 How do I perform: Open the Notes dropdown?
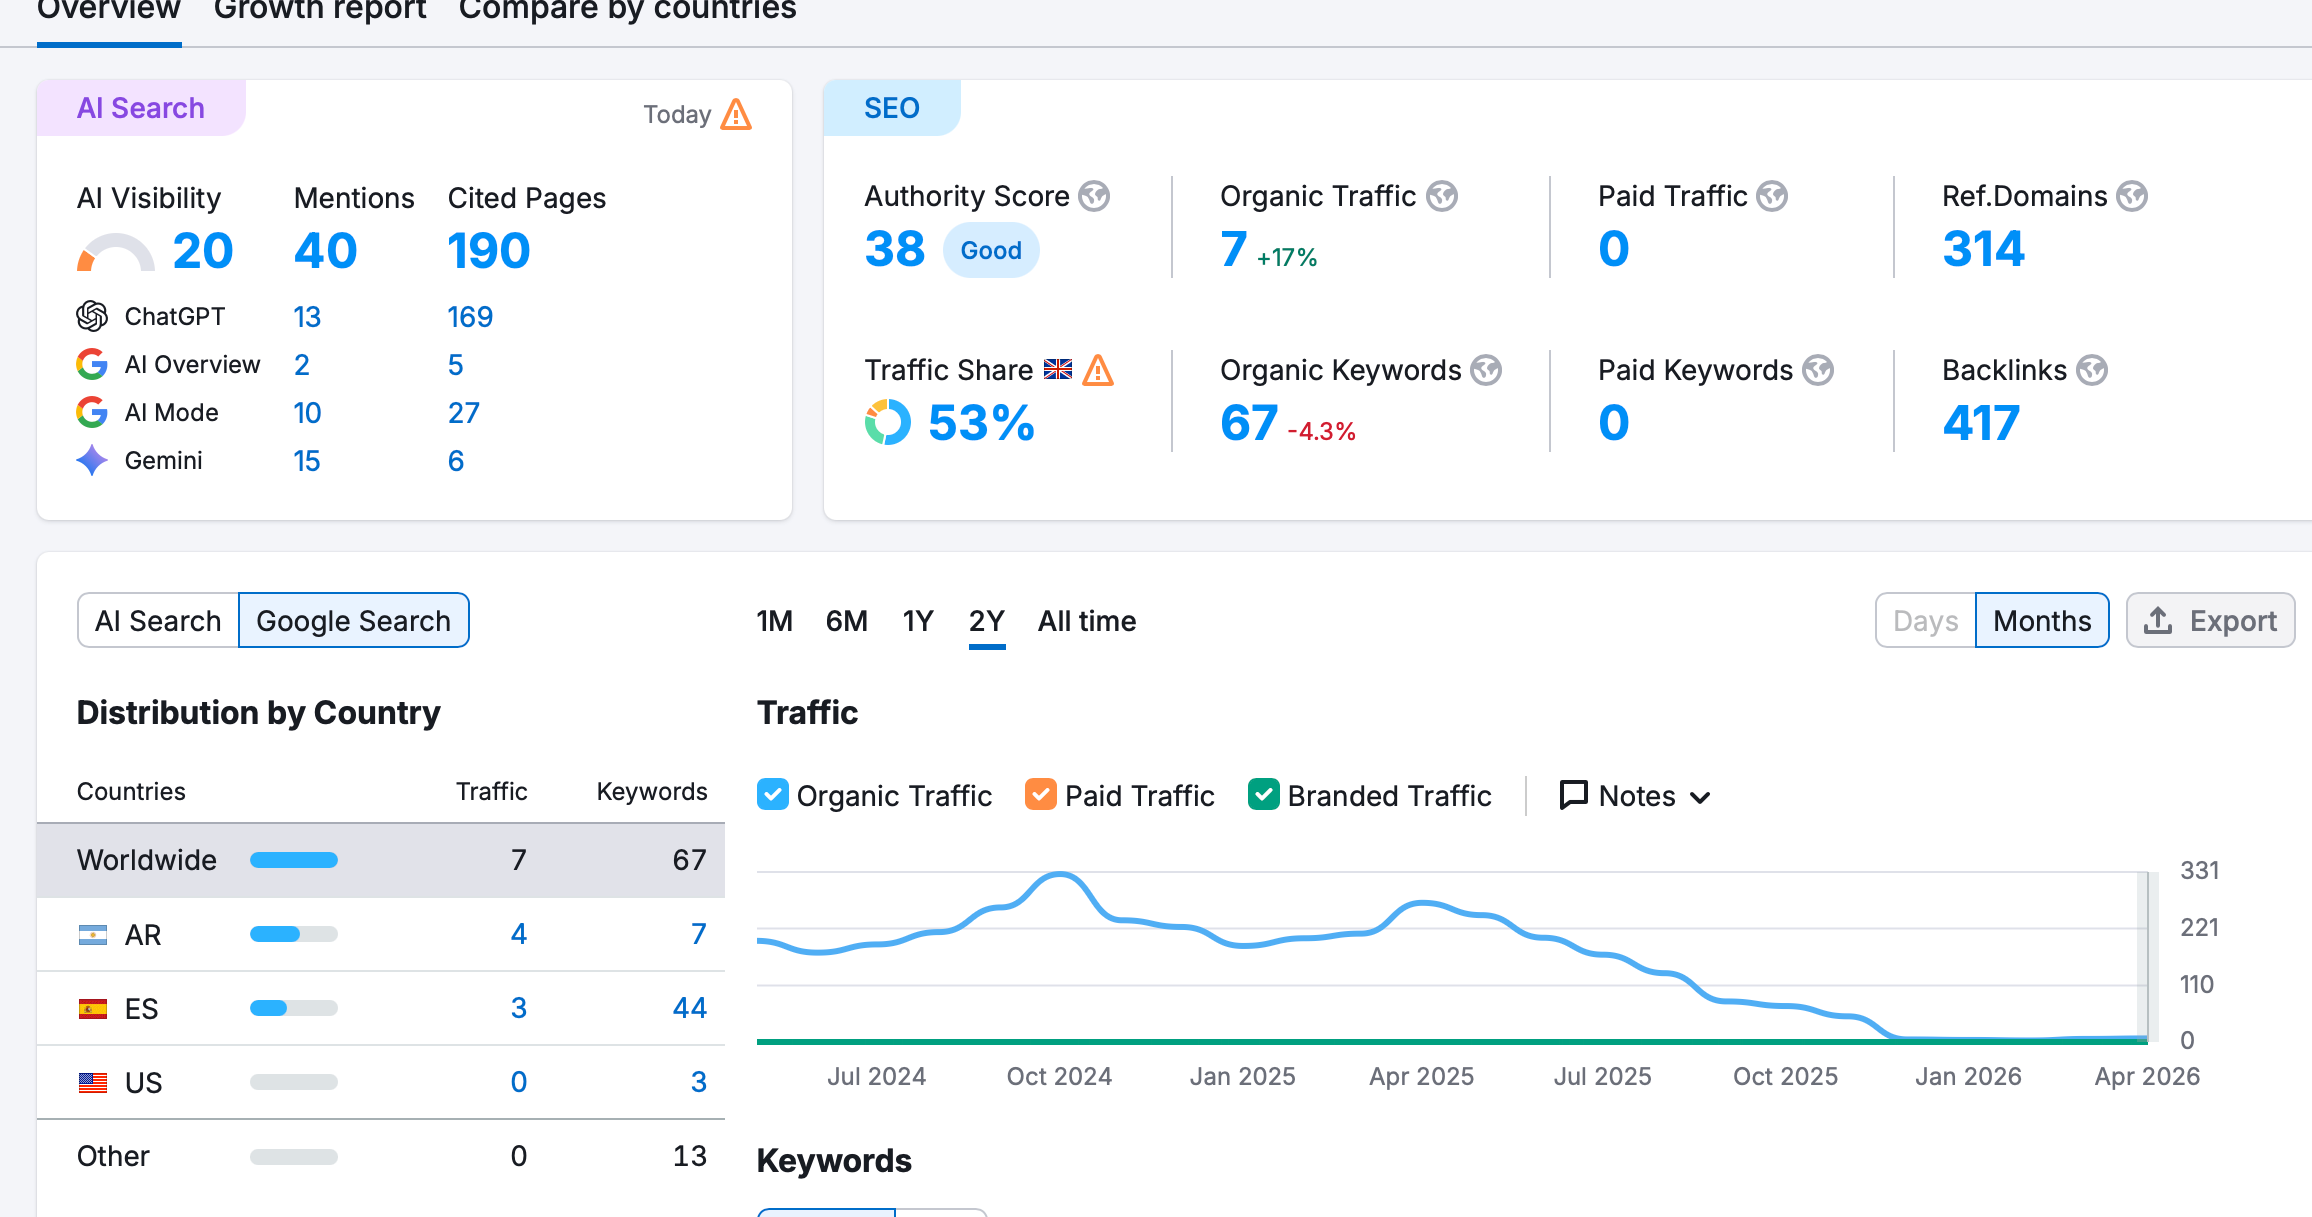[x=1635, y=796]
